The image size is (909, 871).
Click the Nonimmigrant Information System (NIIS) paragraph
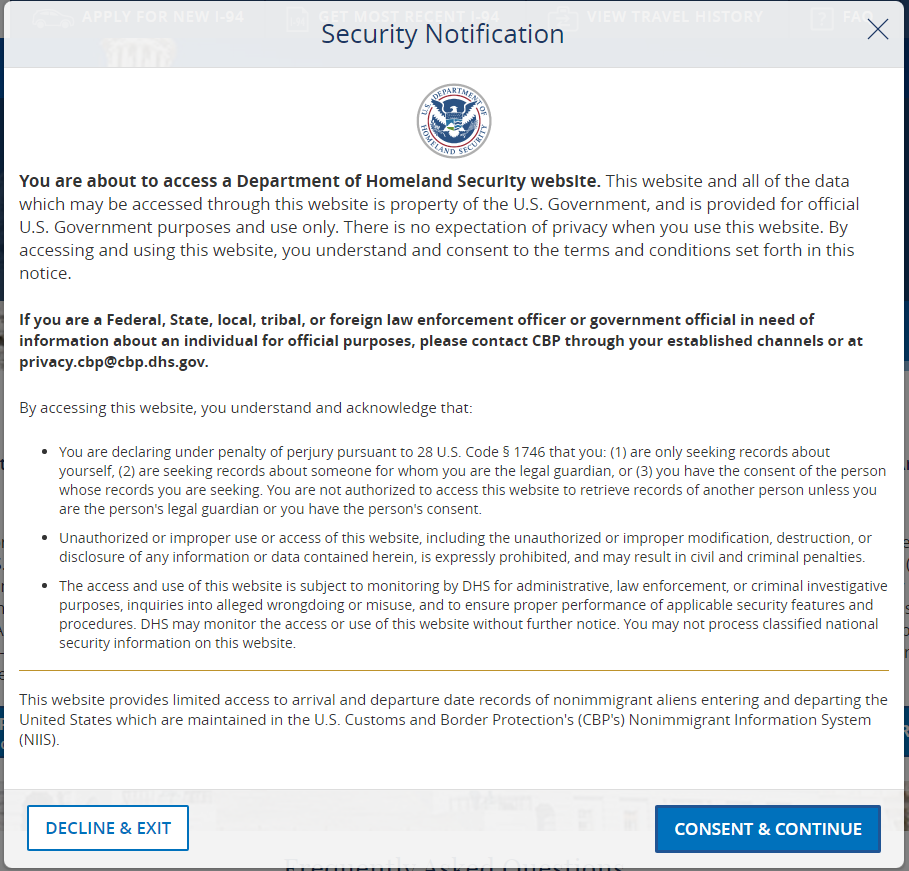point(452,719)
